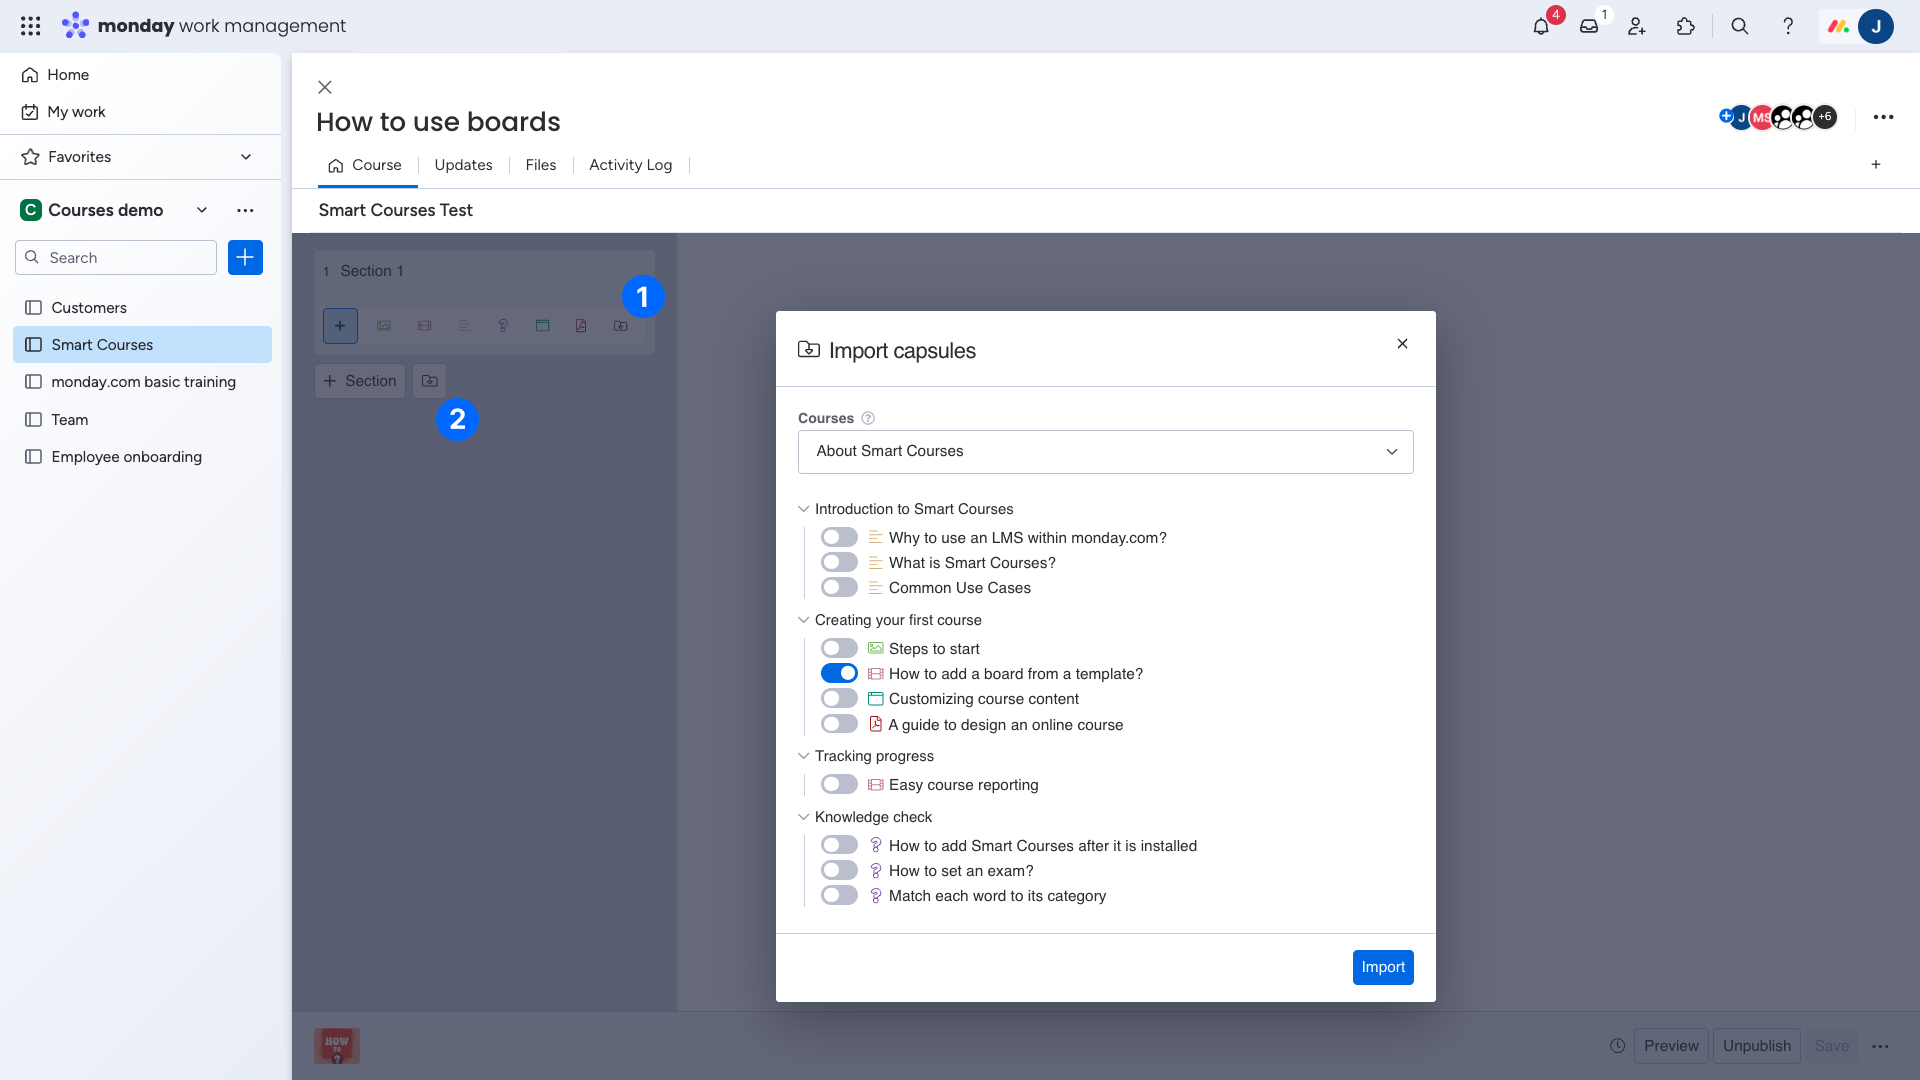
Task: Click the Courses help info icon
Action: click(x=868, y=418)
